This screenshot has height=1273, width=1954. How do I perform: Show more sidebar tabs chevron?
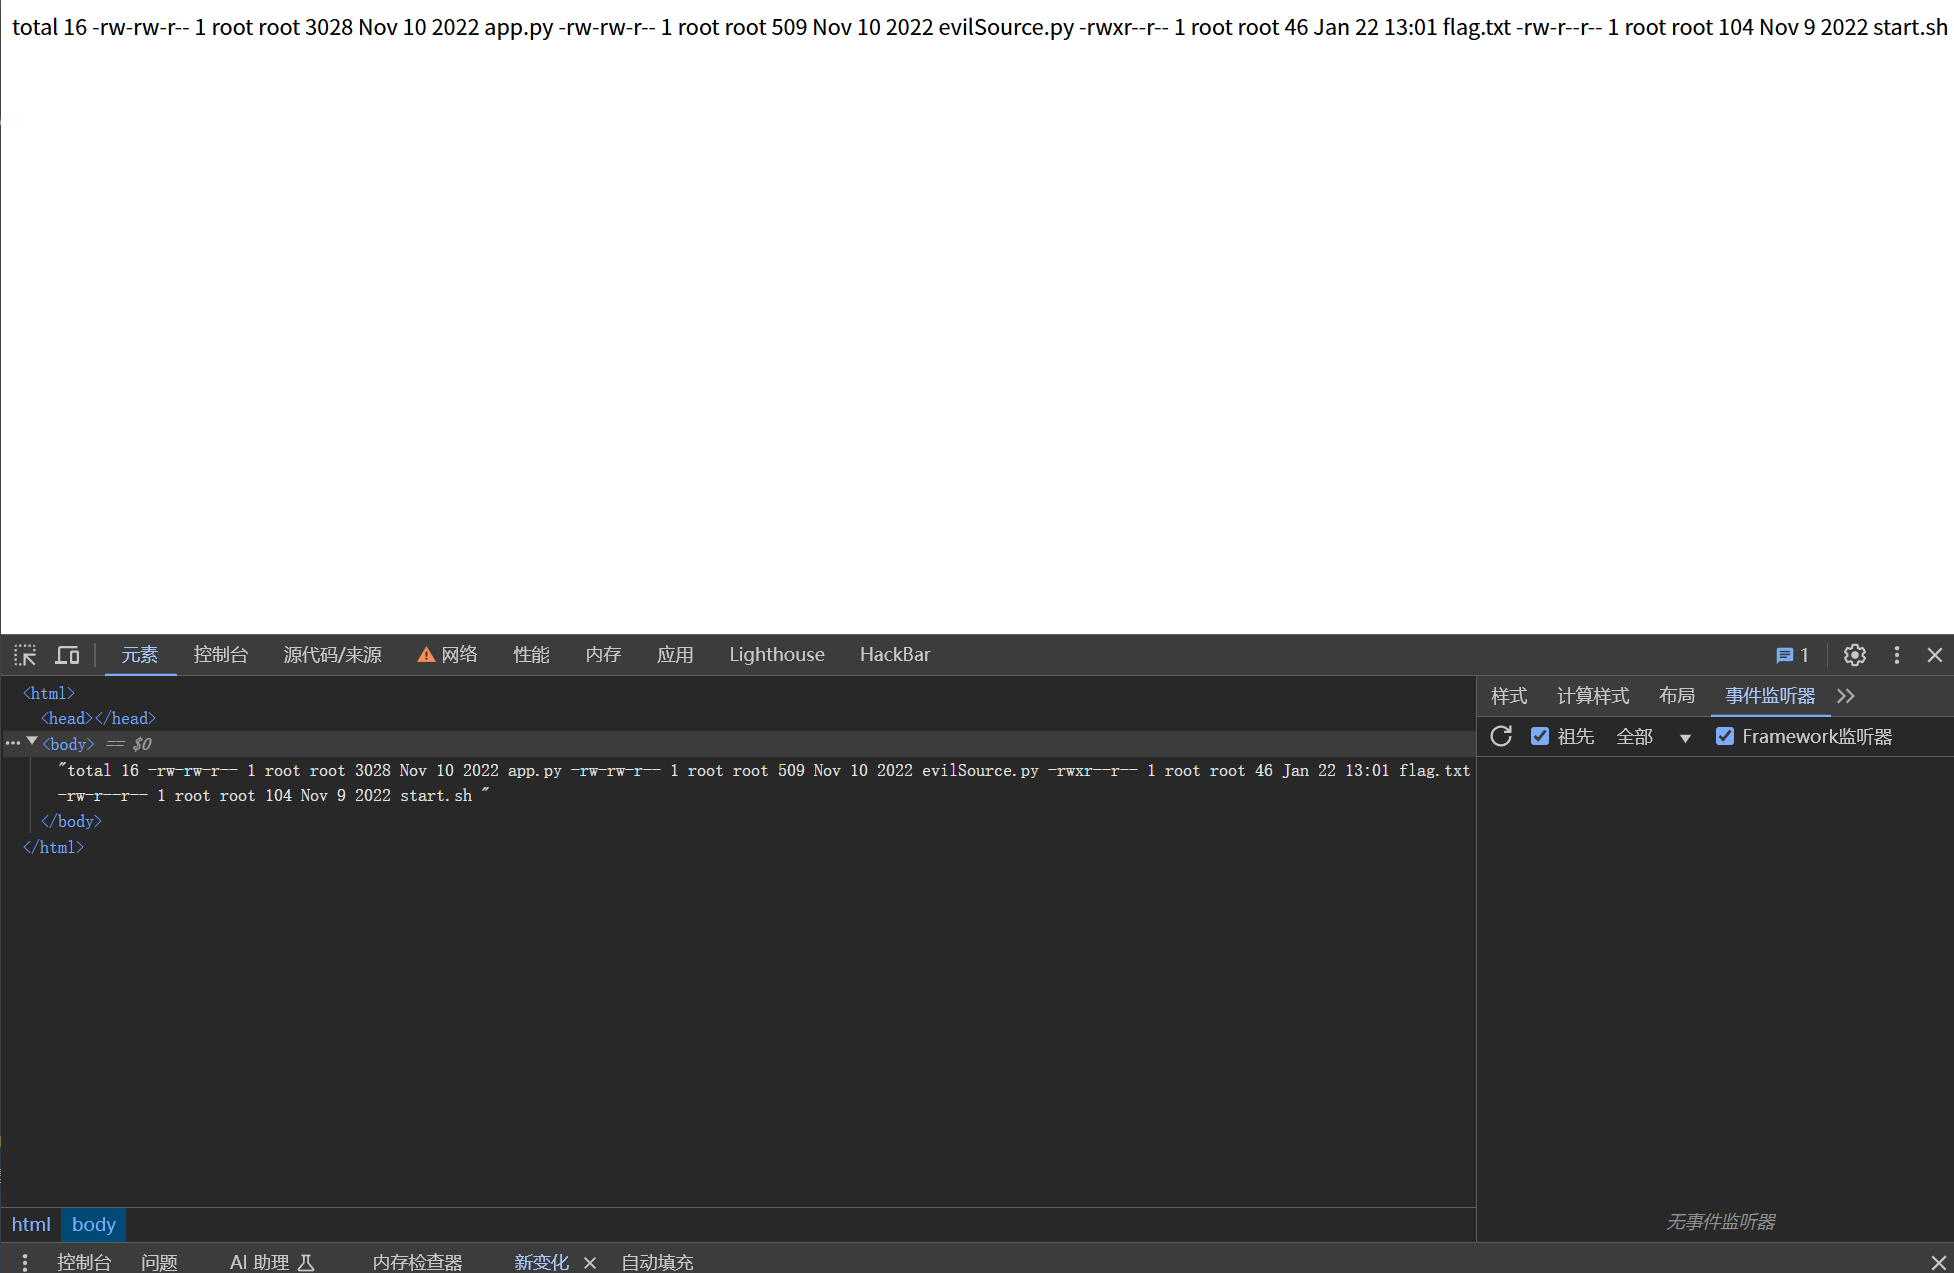[1846, 696]
